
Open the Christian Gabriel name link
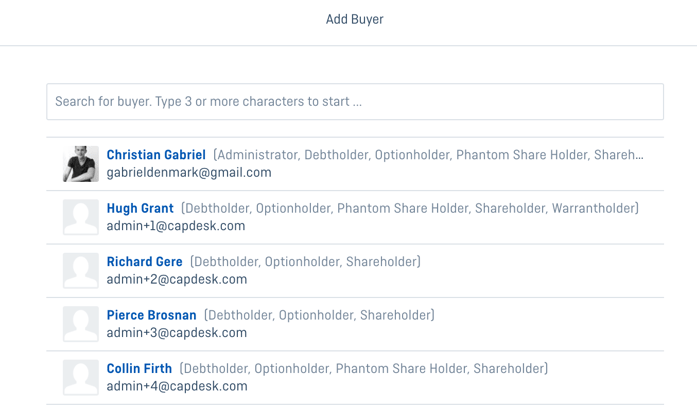(156, 155)
